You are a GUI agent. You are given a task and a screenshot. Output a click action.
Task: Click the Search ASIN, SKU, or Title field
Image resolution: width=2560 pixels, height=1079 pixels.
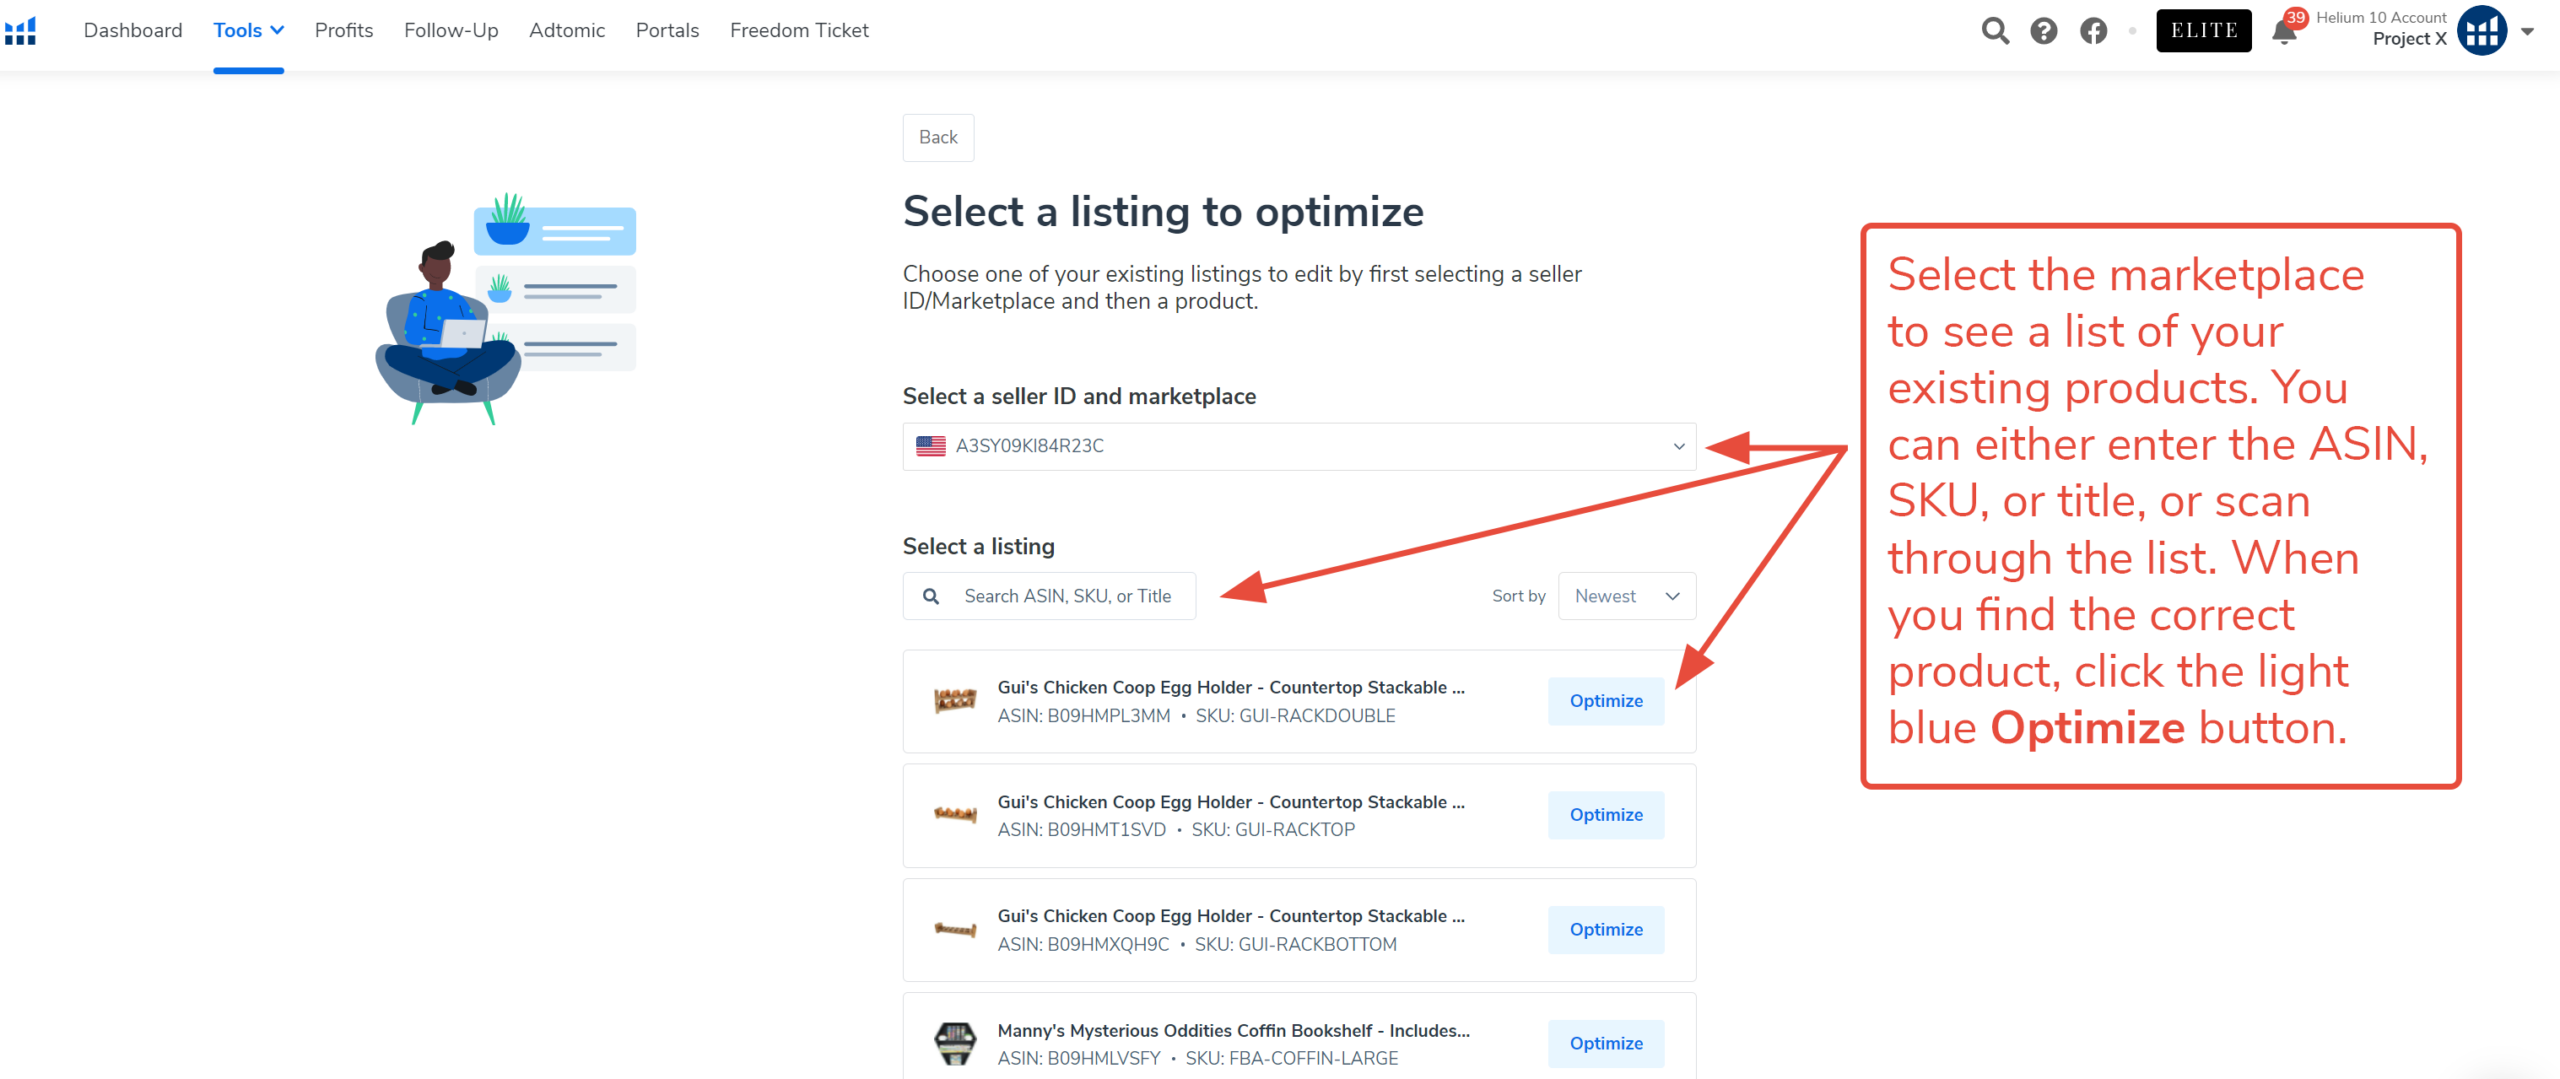click(x=1066, y=596)
